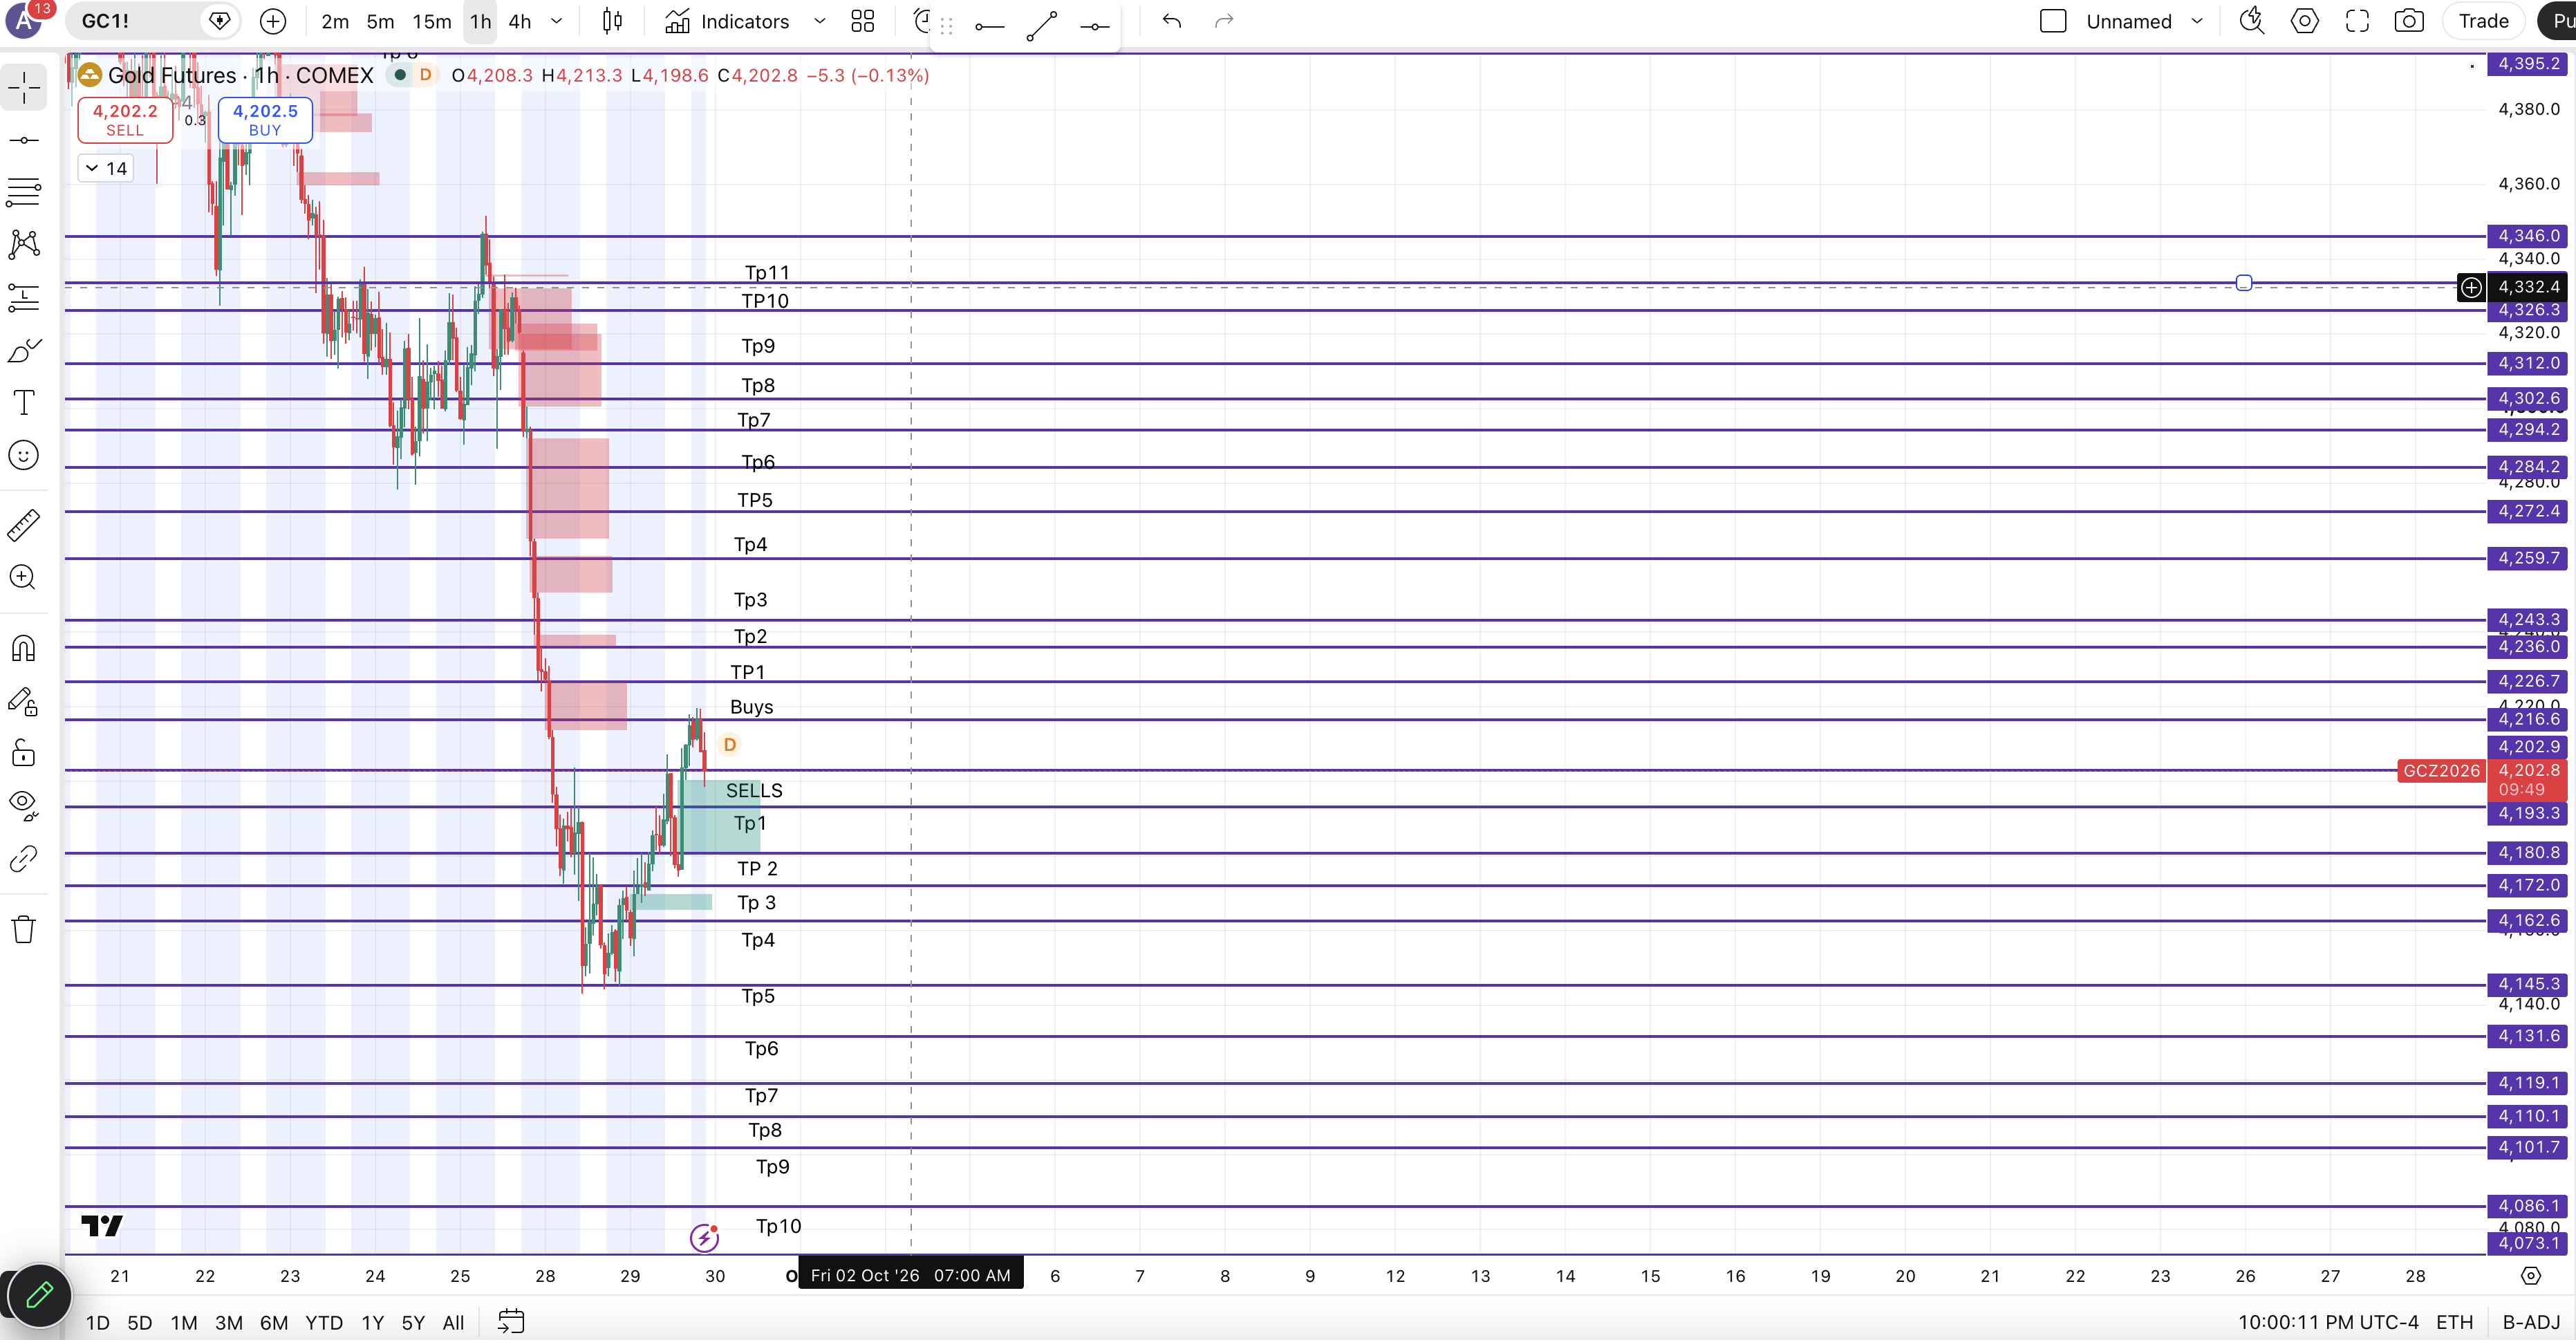Click the link drawings chain icon
Image resolution: width=2576 pixels, height=1340 pixels.
pos(24,858)
